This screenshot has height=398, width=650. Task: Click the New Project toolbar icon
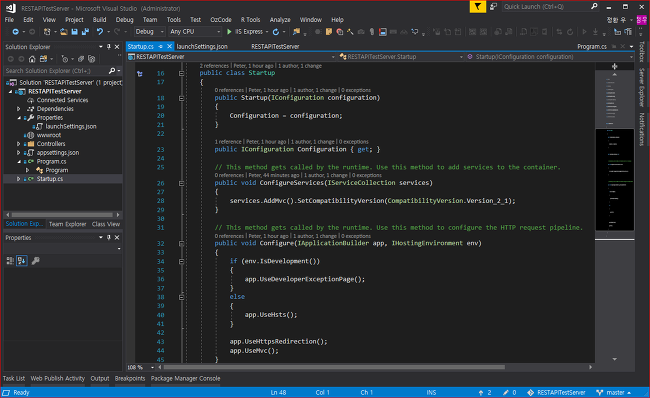click(x=47, y=32)
